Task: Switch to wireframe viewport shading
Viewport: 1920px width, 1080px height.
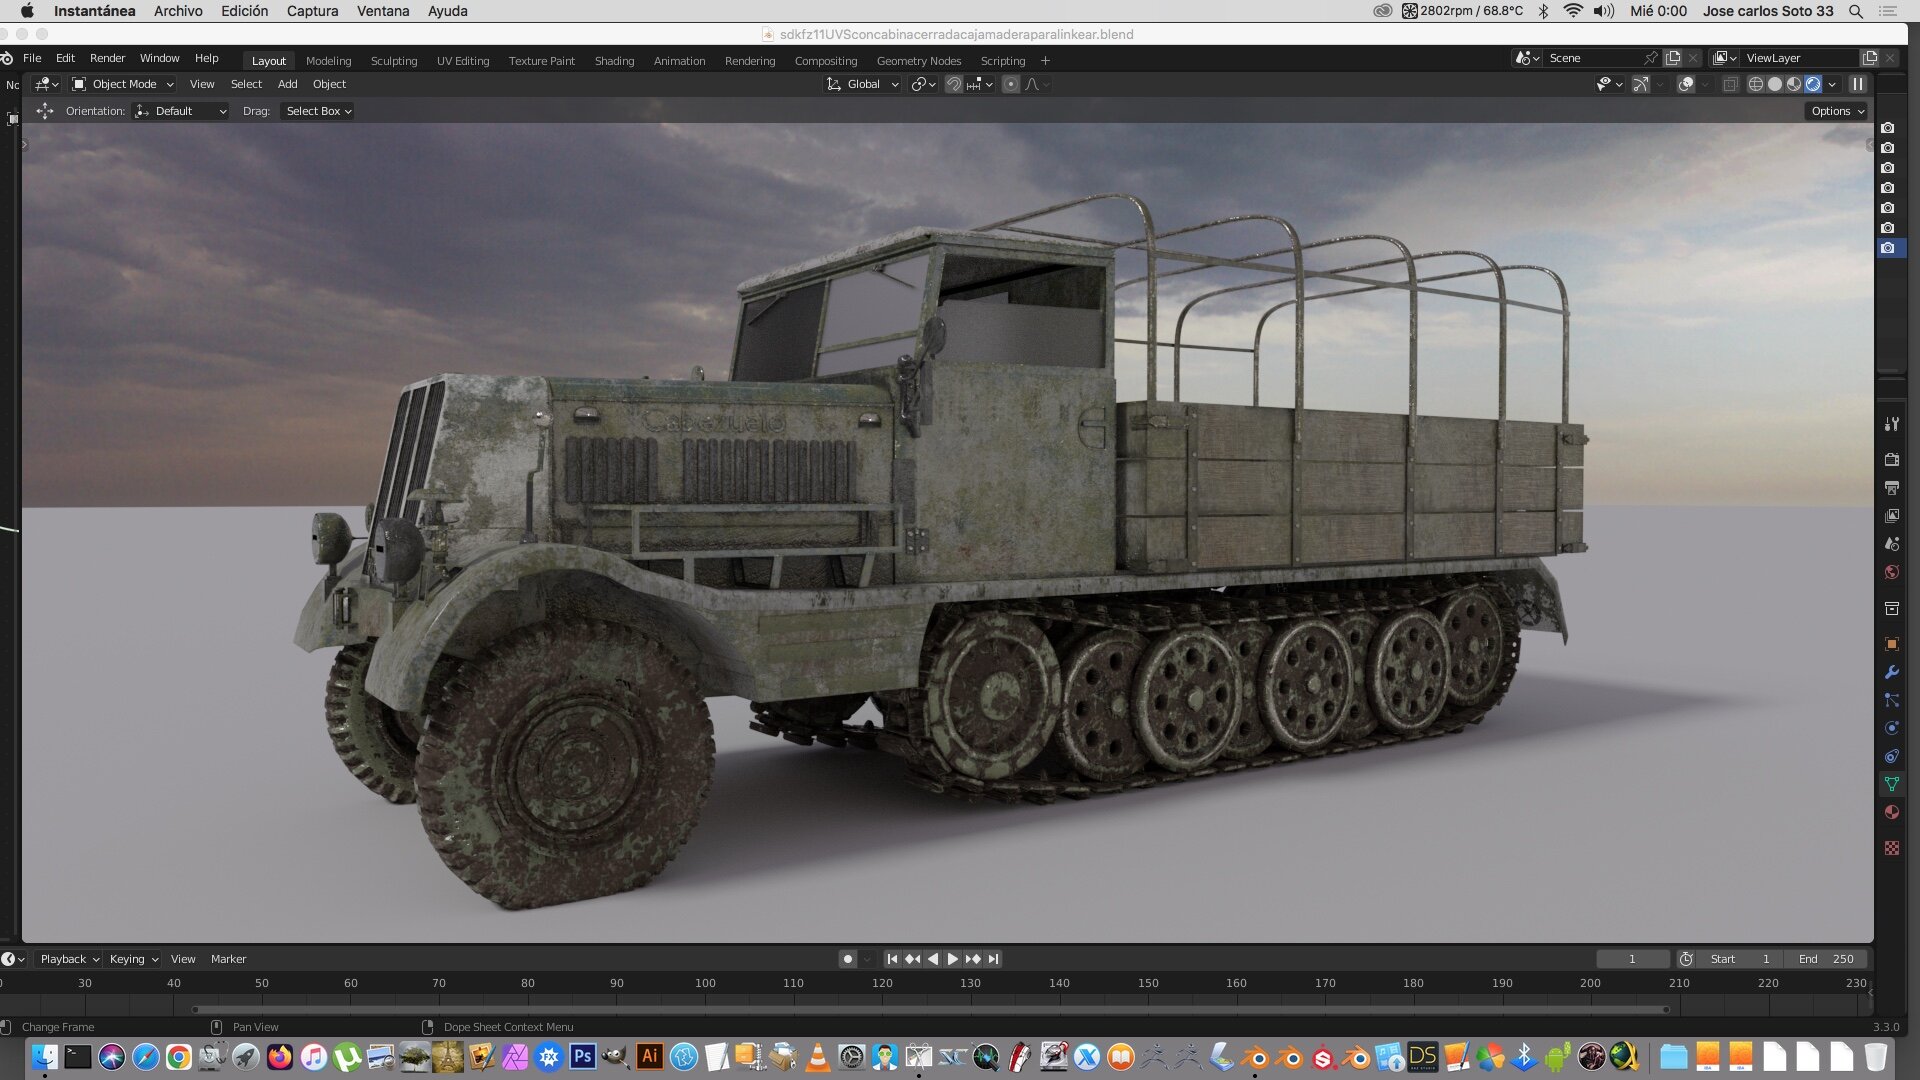Action: pyautogui.click(x=1755, y=84)
